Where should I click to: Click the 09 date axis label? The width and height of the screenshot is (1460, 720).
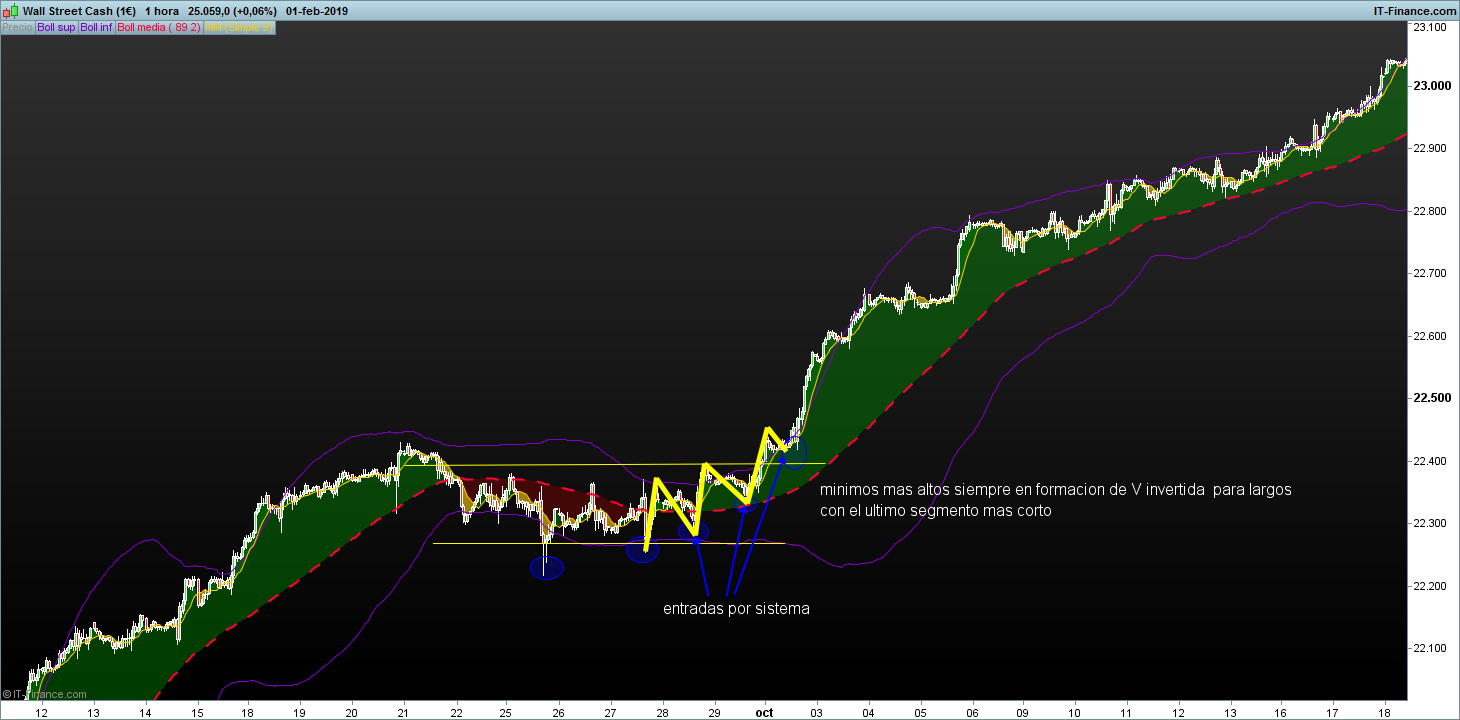[1022, 712]
